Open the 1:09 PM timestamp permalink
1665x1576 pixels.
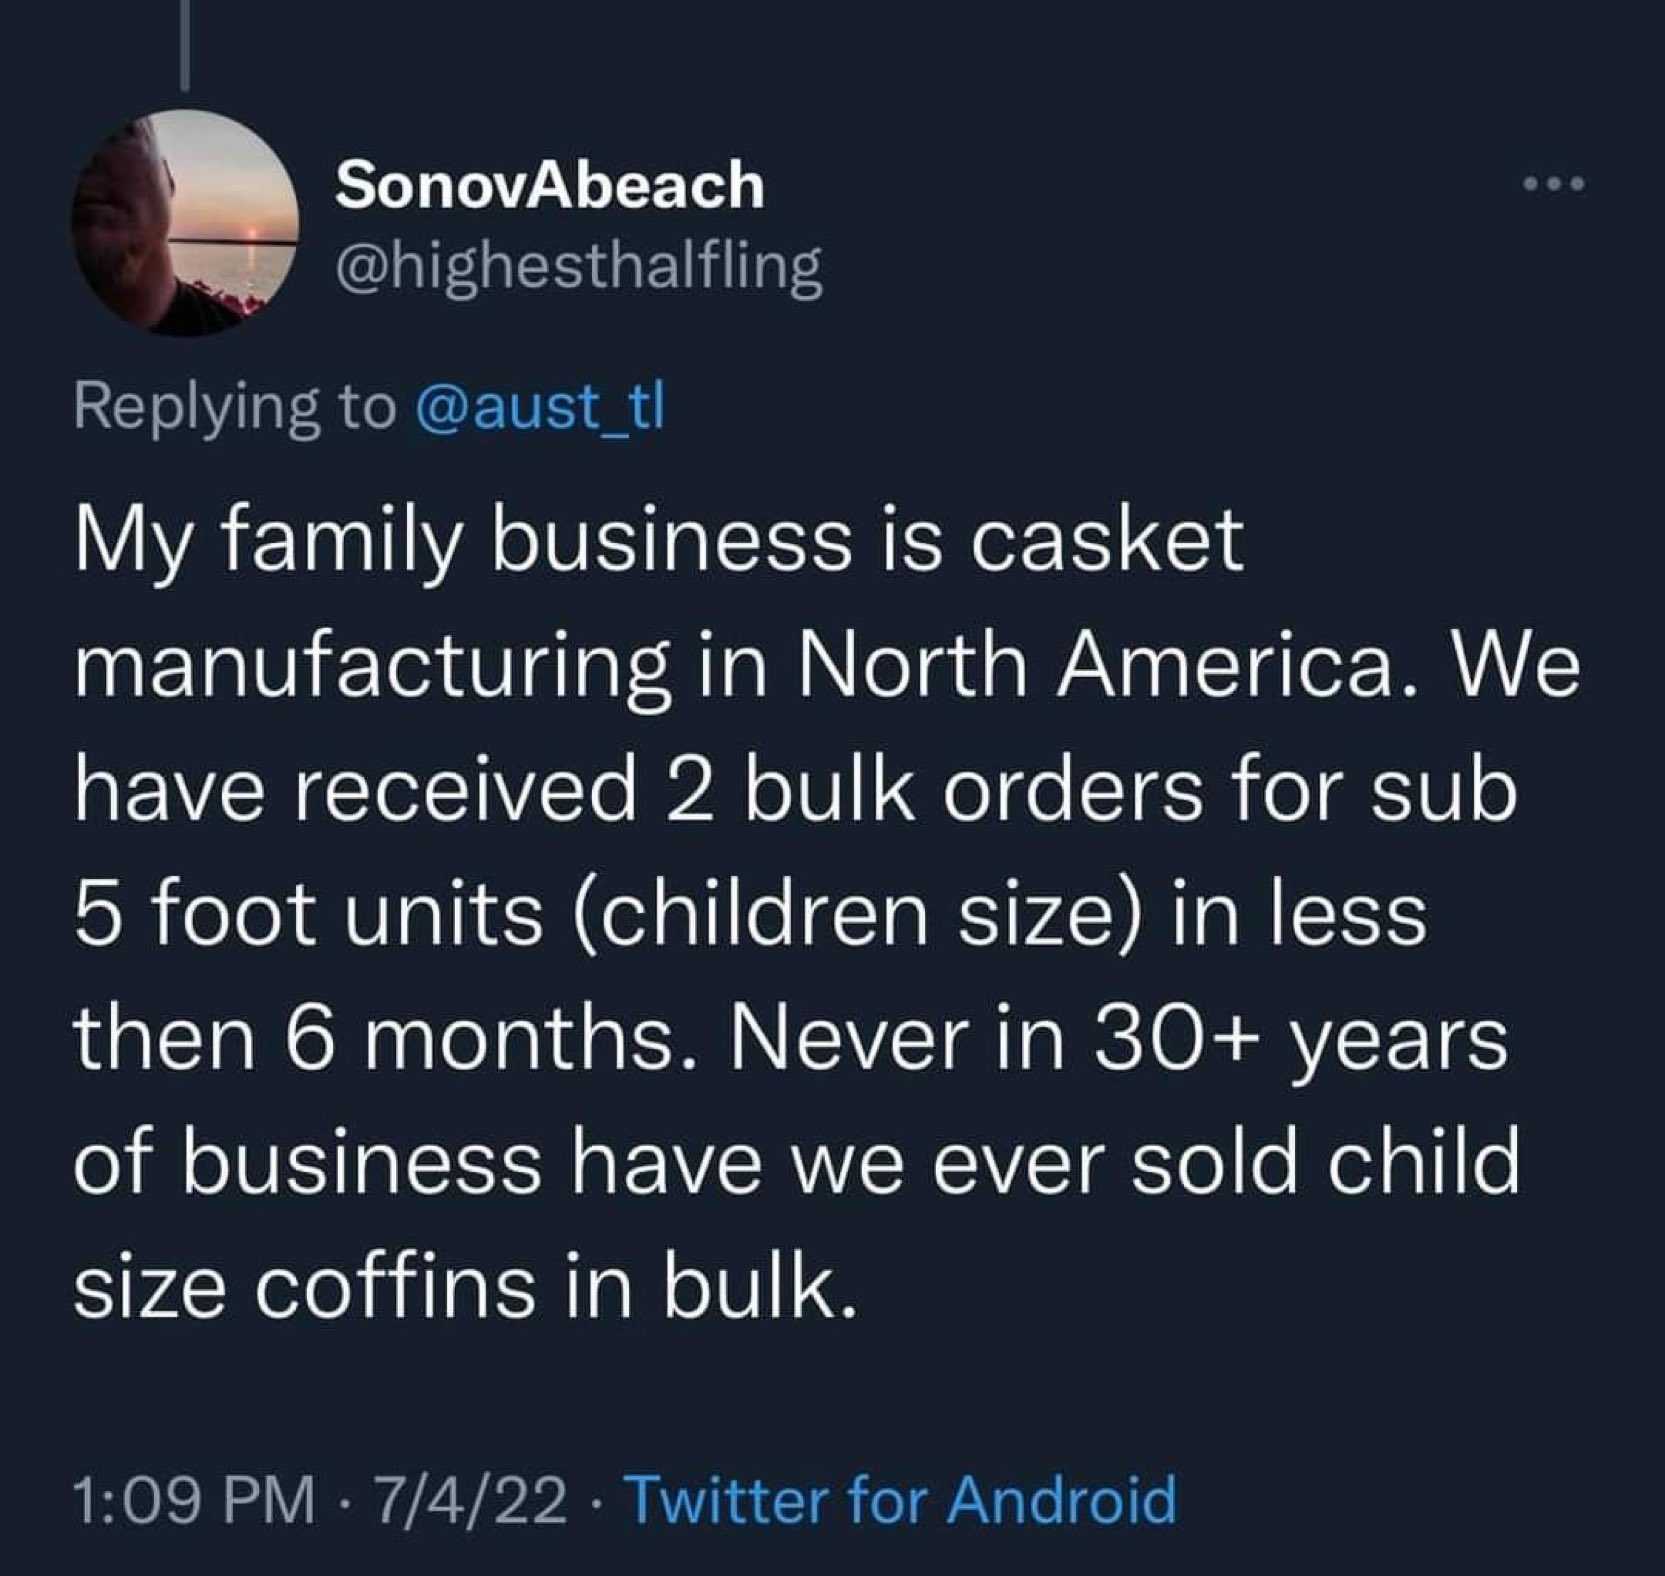(194, 1501)
